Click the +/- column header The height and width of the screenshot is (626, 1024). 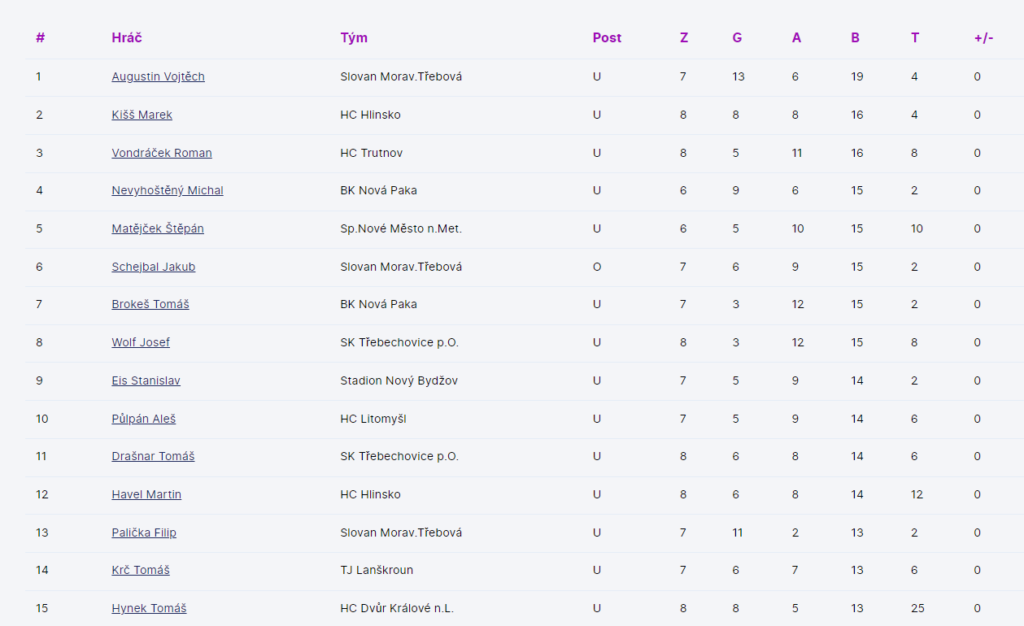click(983, 38)
